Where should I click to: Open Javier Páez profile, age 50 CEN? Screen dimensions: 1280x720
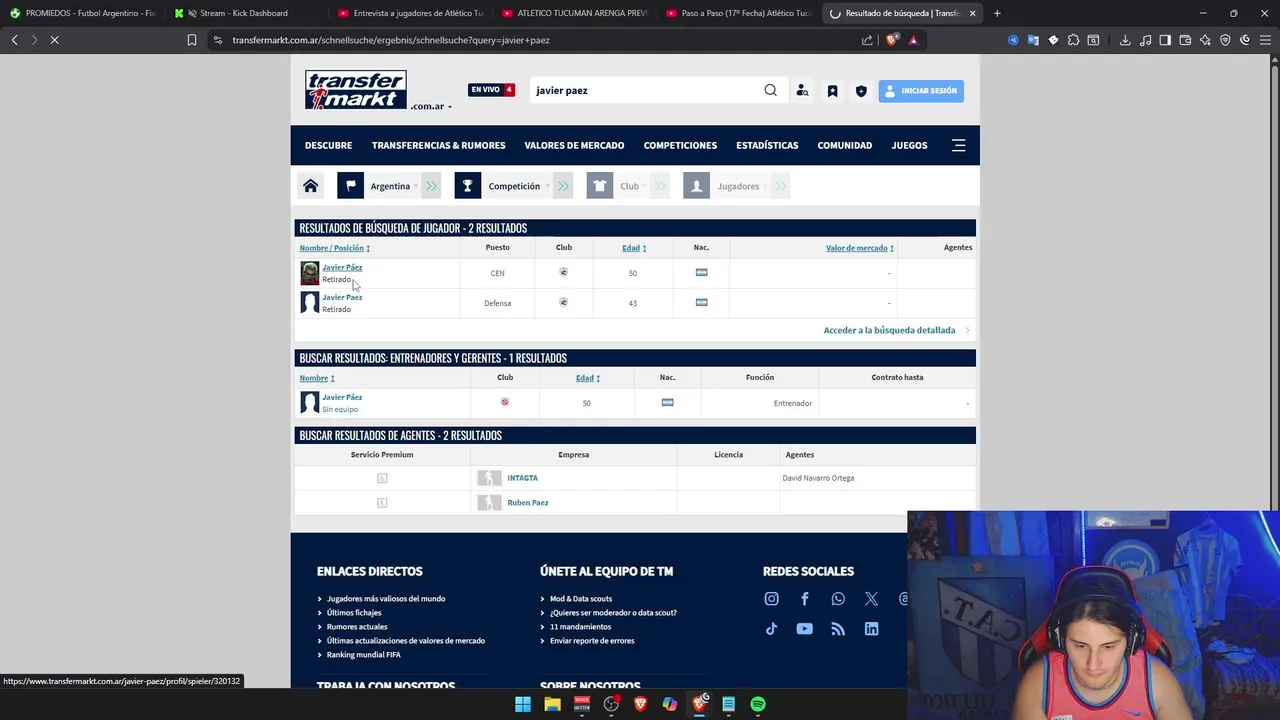pos(342,267)
